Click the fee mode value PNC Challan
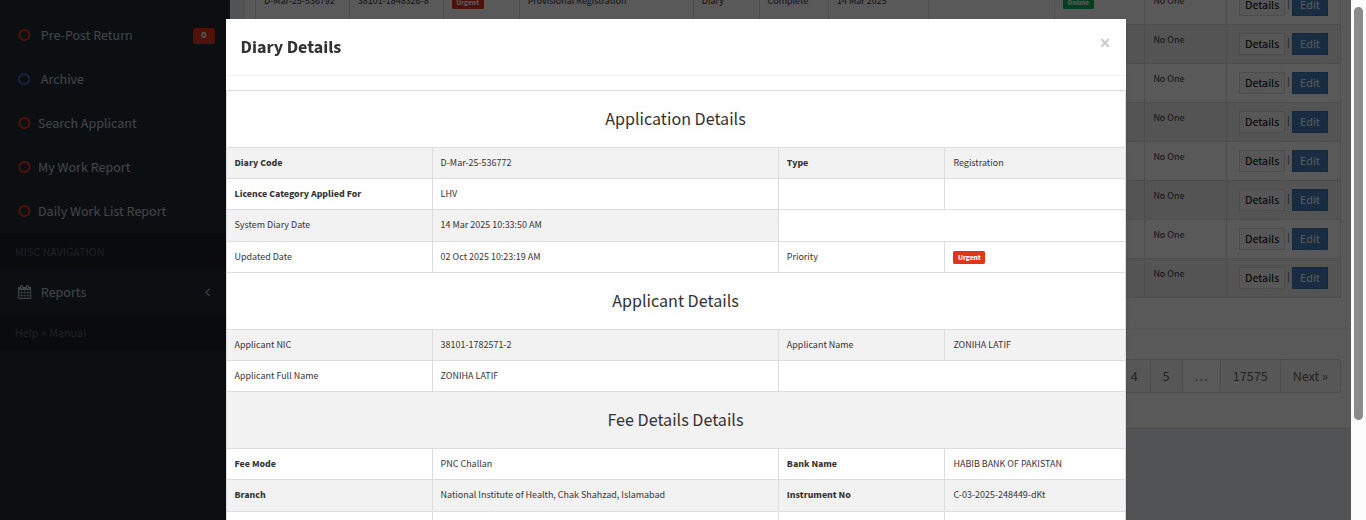The height and width of the screenshot is (520, 1366). (x=466, y=464)
